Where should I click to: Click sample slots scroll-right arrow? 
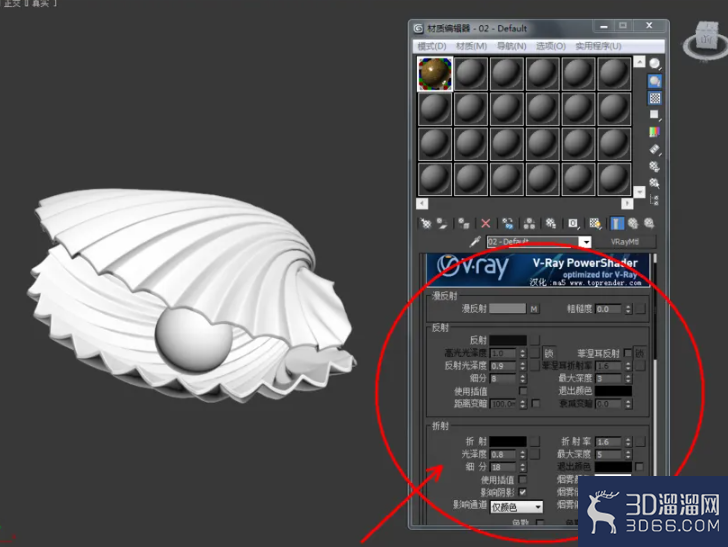(x=627, y=203)
